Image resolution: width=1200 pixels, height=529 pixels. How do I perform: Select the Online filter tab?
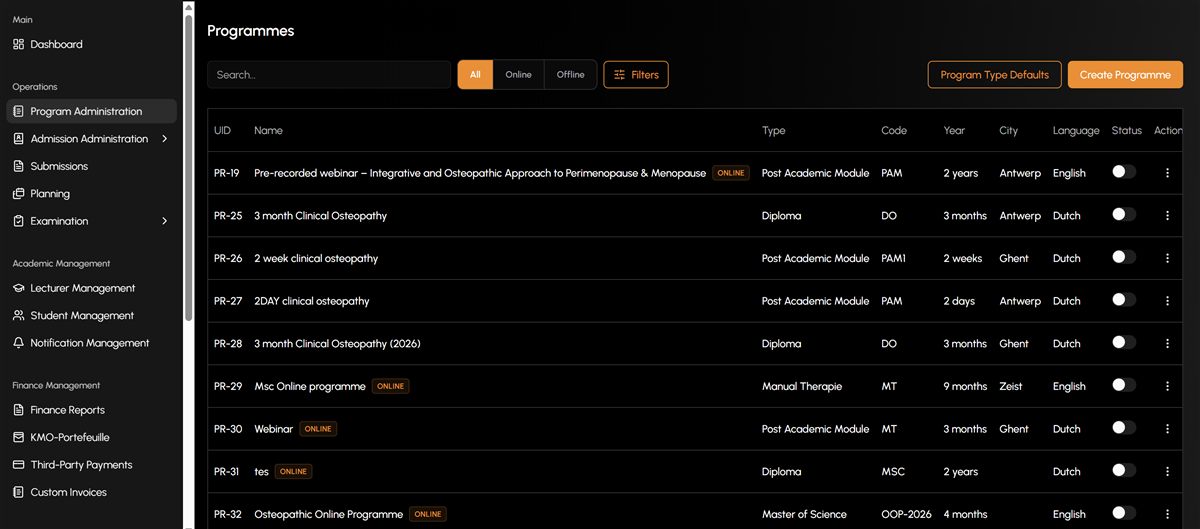[x=518, y=75]
